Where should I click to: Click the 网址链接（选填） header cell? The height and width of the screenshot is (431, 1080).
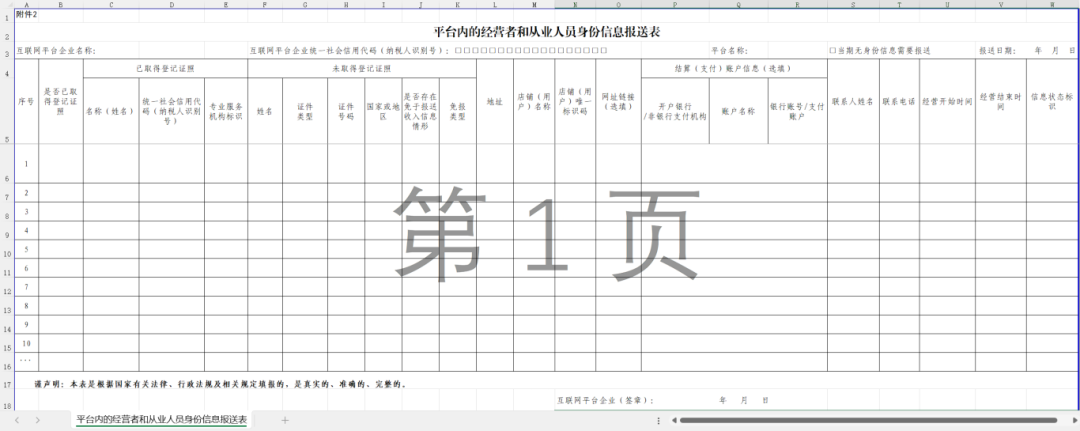coord(618,101)
